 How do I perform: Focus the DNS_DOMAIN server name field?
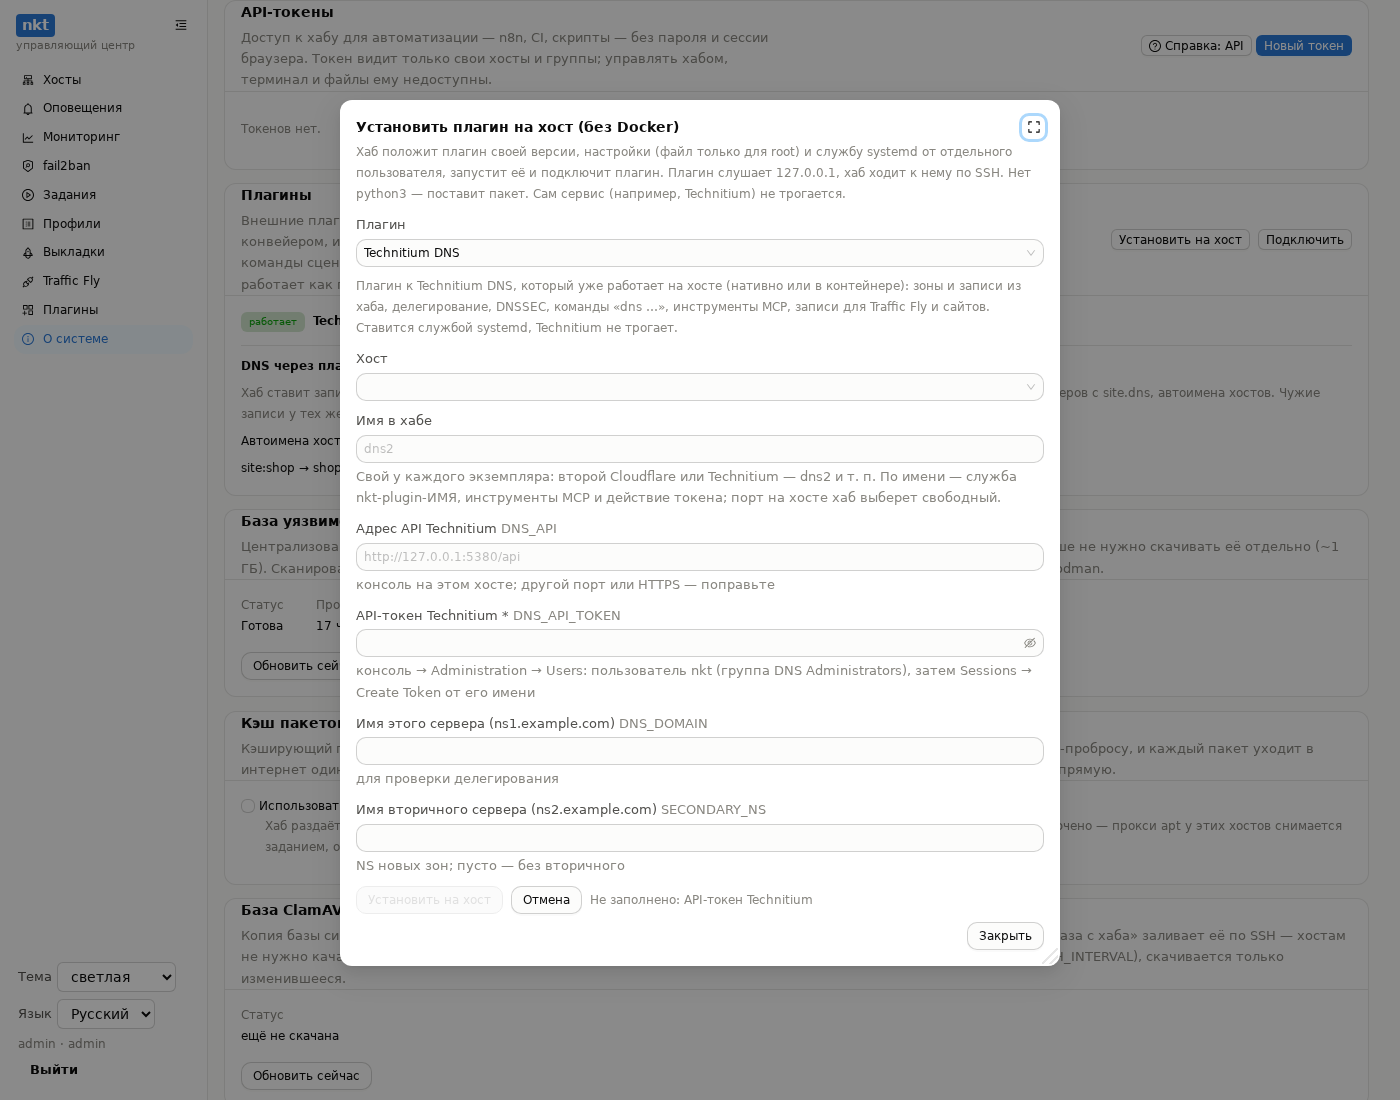pyautogui.click(x=700, y=751)
